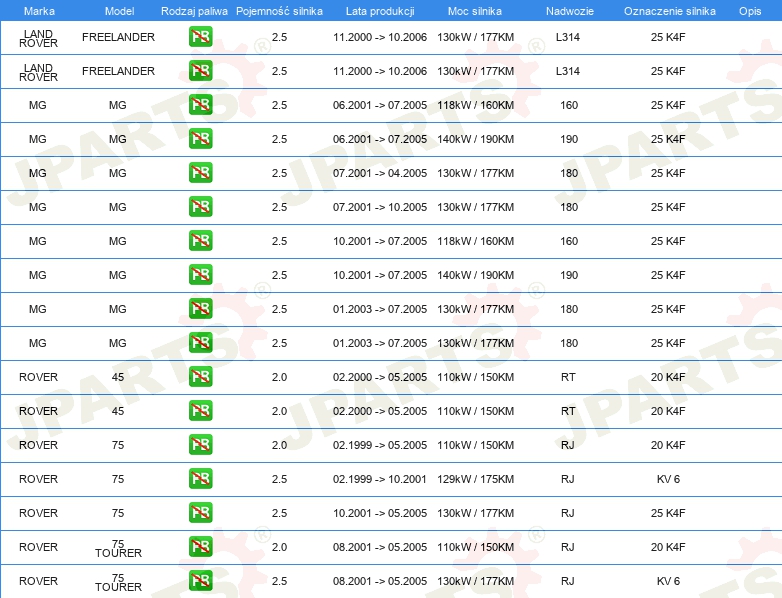The height and width of the screenshot is (598, 782).
Task: Click the Oznaczenie silnika column header
Action: (670, 11)
